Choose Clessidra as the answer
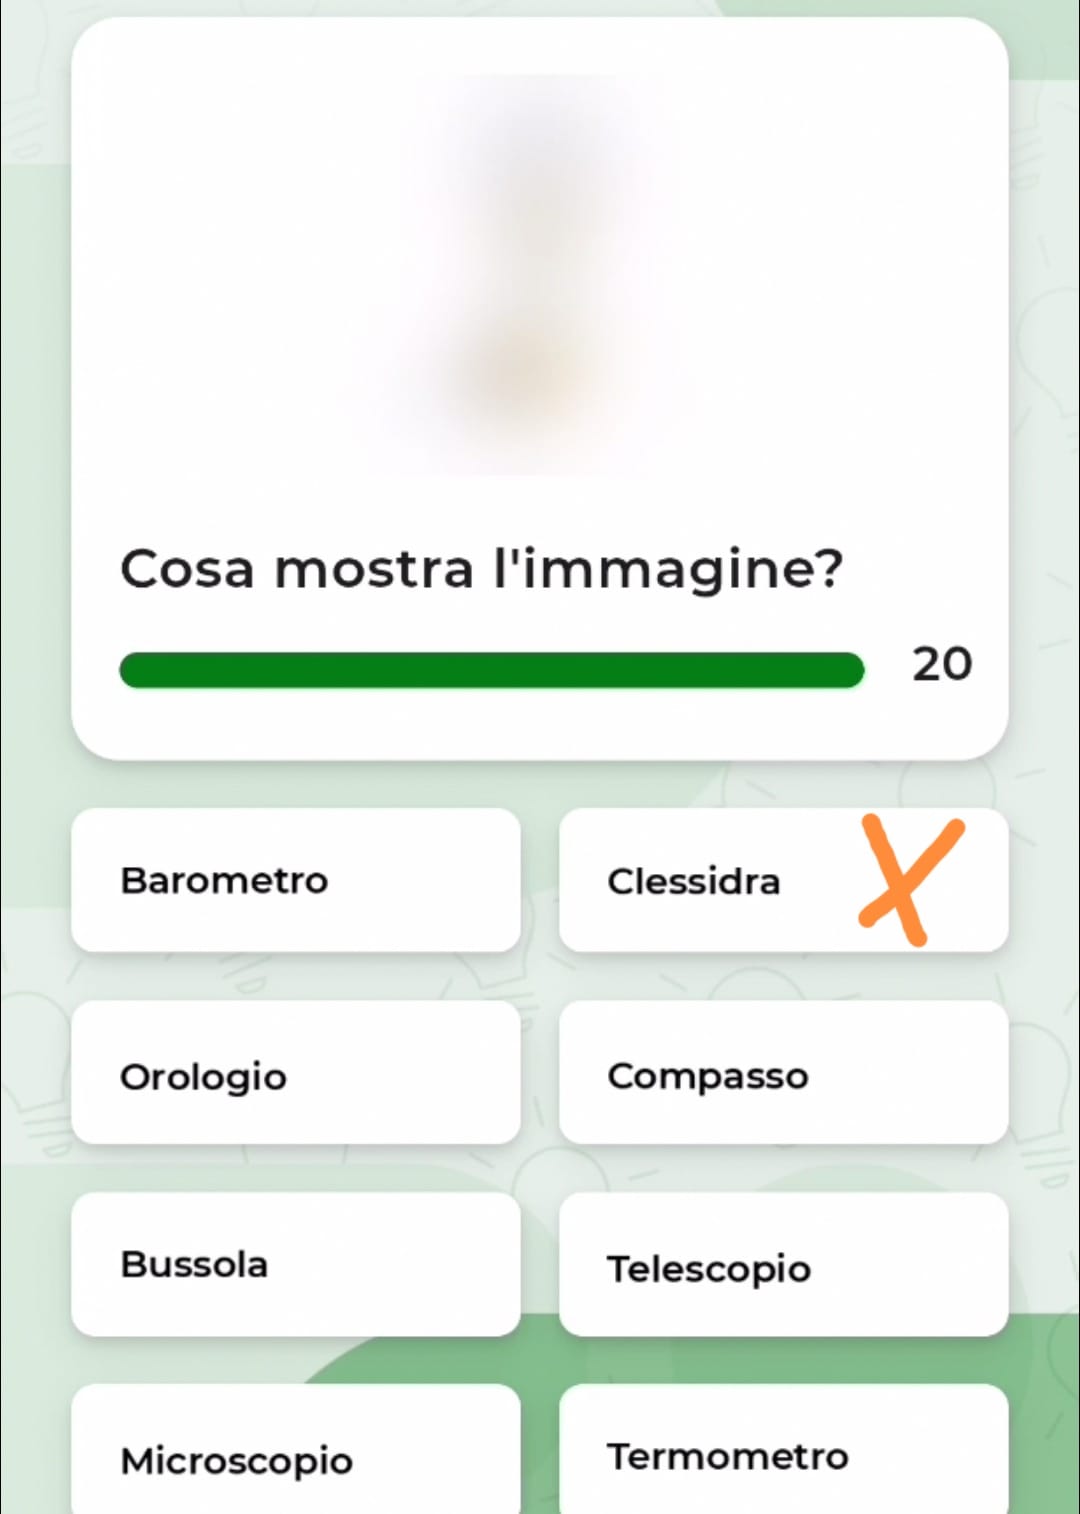1080x1514 pixels. (x=783, y=880)
